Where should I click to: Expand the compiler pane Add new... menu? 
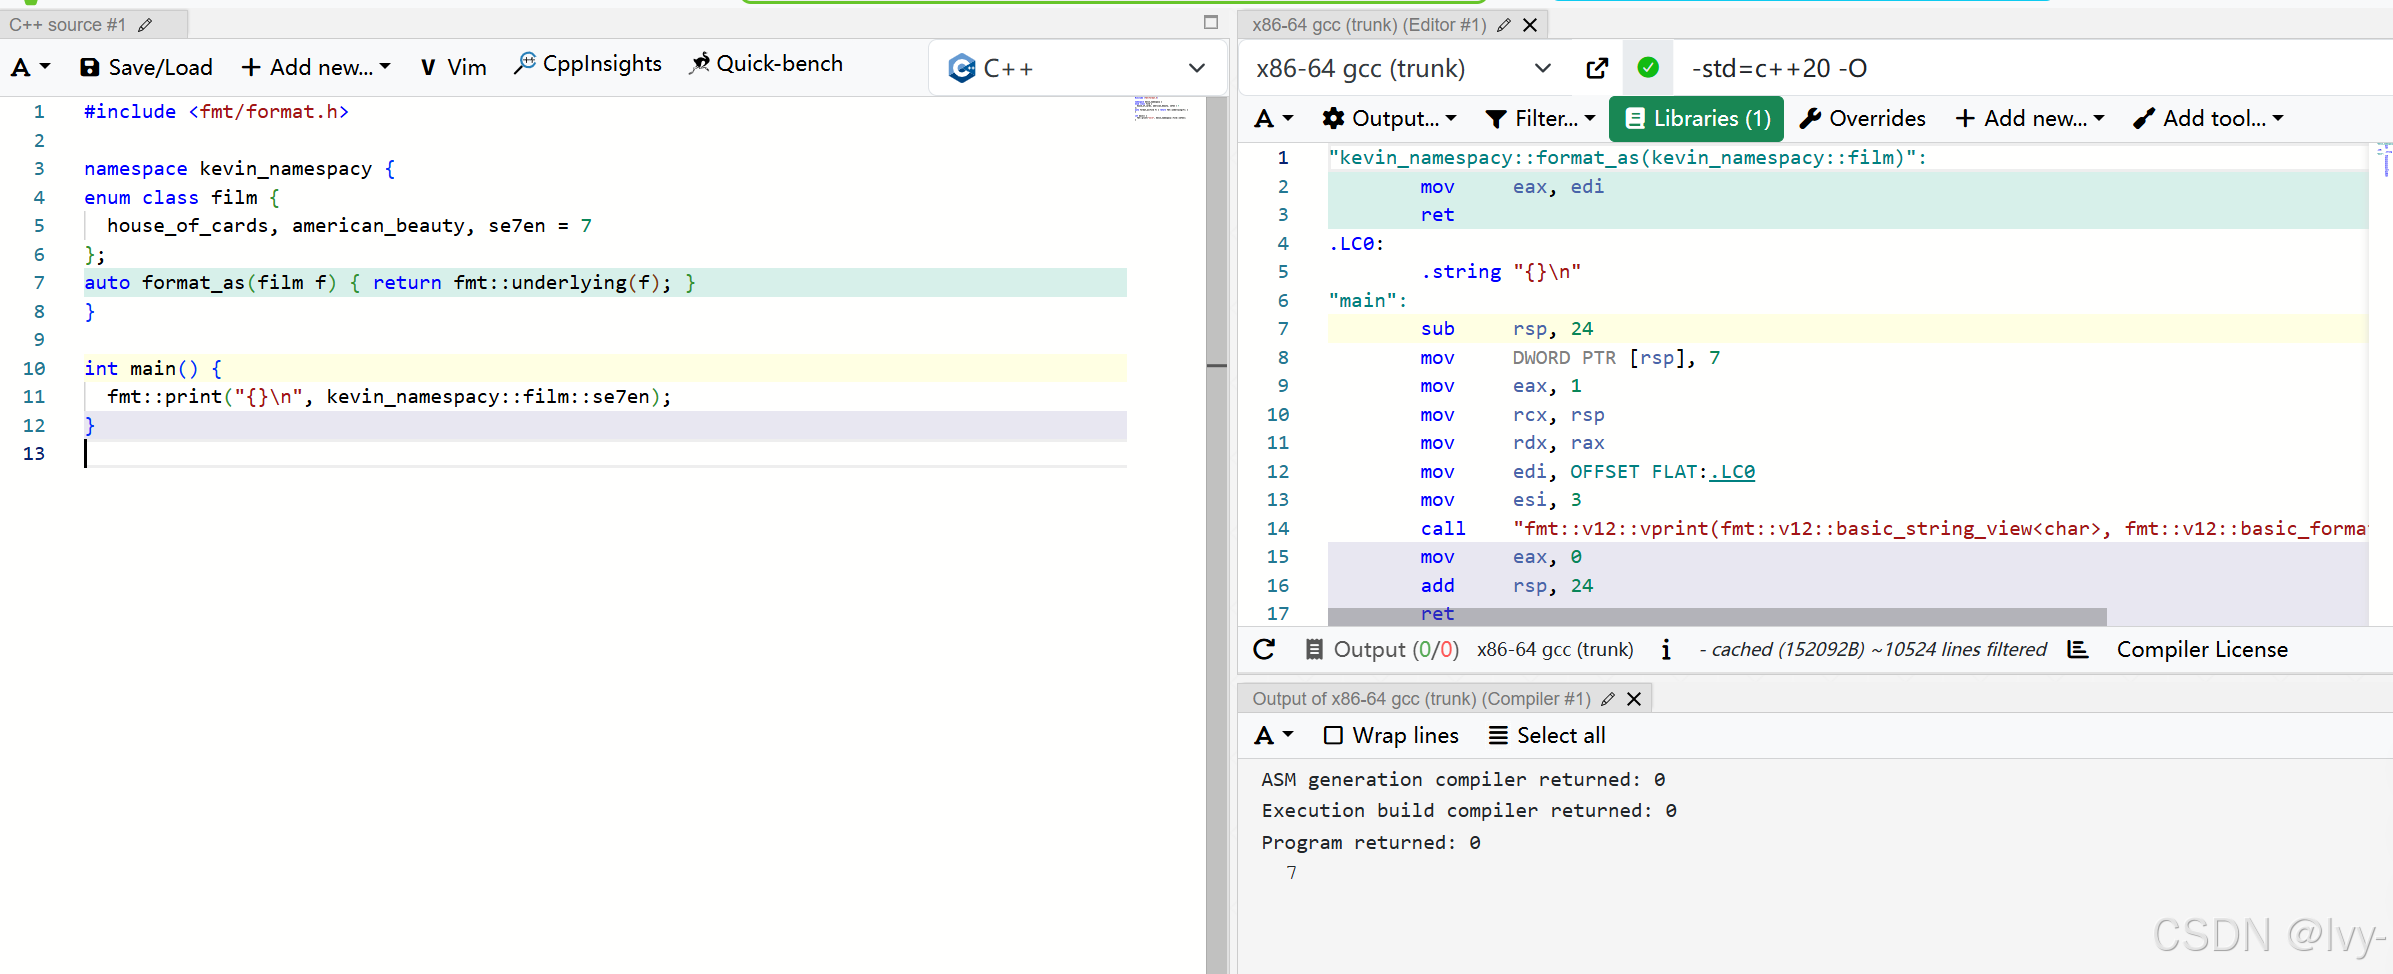pos(2030,119)
